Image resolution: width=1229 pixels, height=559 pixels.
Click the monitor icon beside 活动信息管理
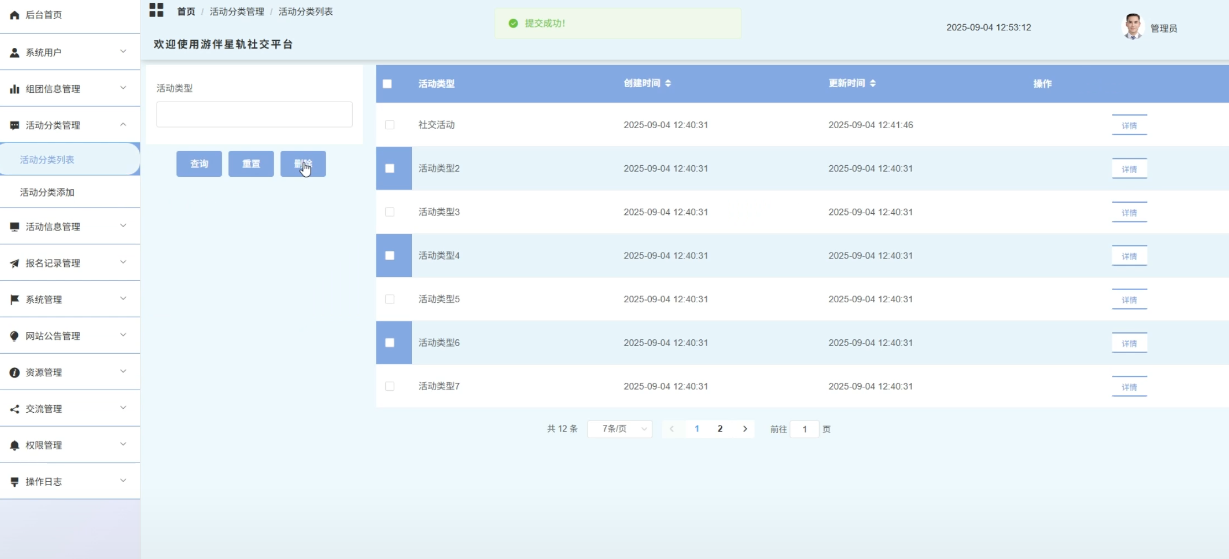tap(15, 227)
